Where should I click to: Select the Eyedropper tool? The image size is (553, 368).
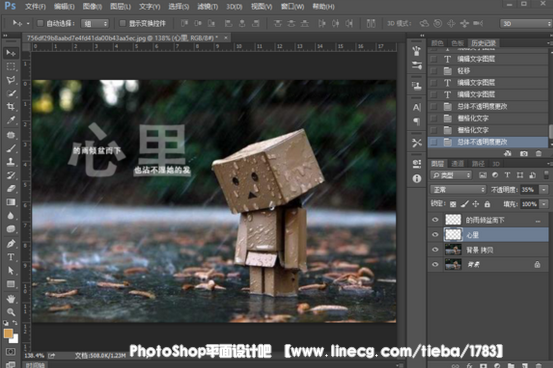click(11, 120)
